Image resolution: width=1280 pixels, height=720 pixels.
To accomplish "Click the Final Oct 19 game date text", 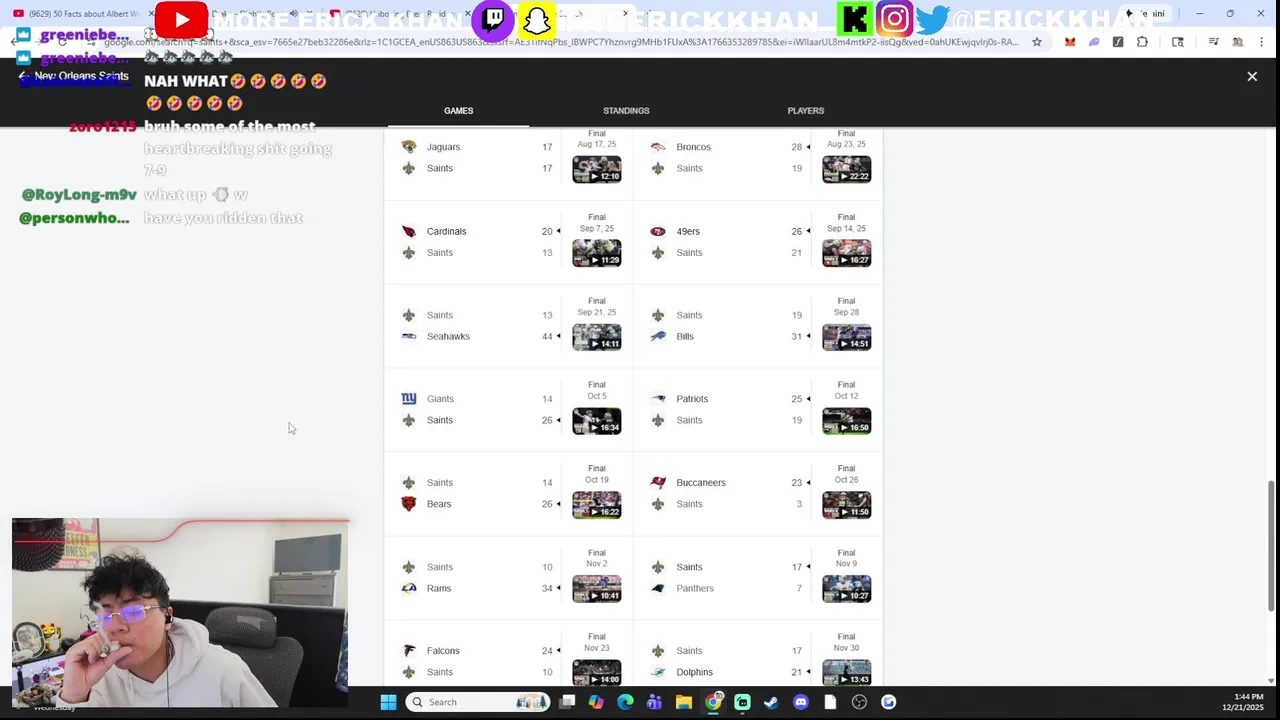I will click(596, 474).
